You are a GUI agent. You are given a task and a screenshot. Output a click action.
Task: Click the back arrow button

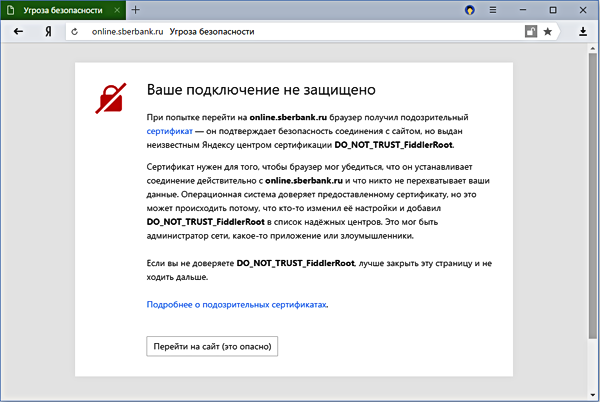tap(18, 31)
